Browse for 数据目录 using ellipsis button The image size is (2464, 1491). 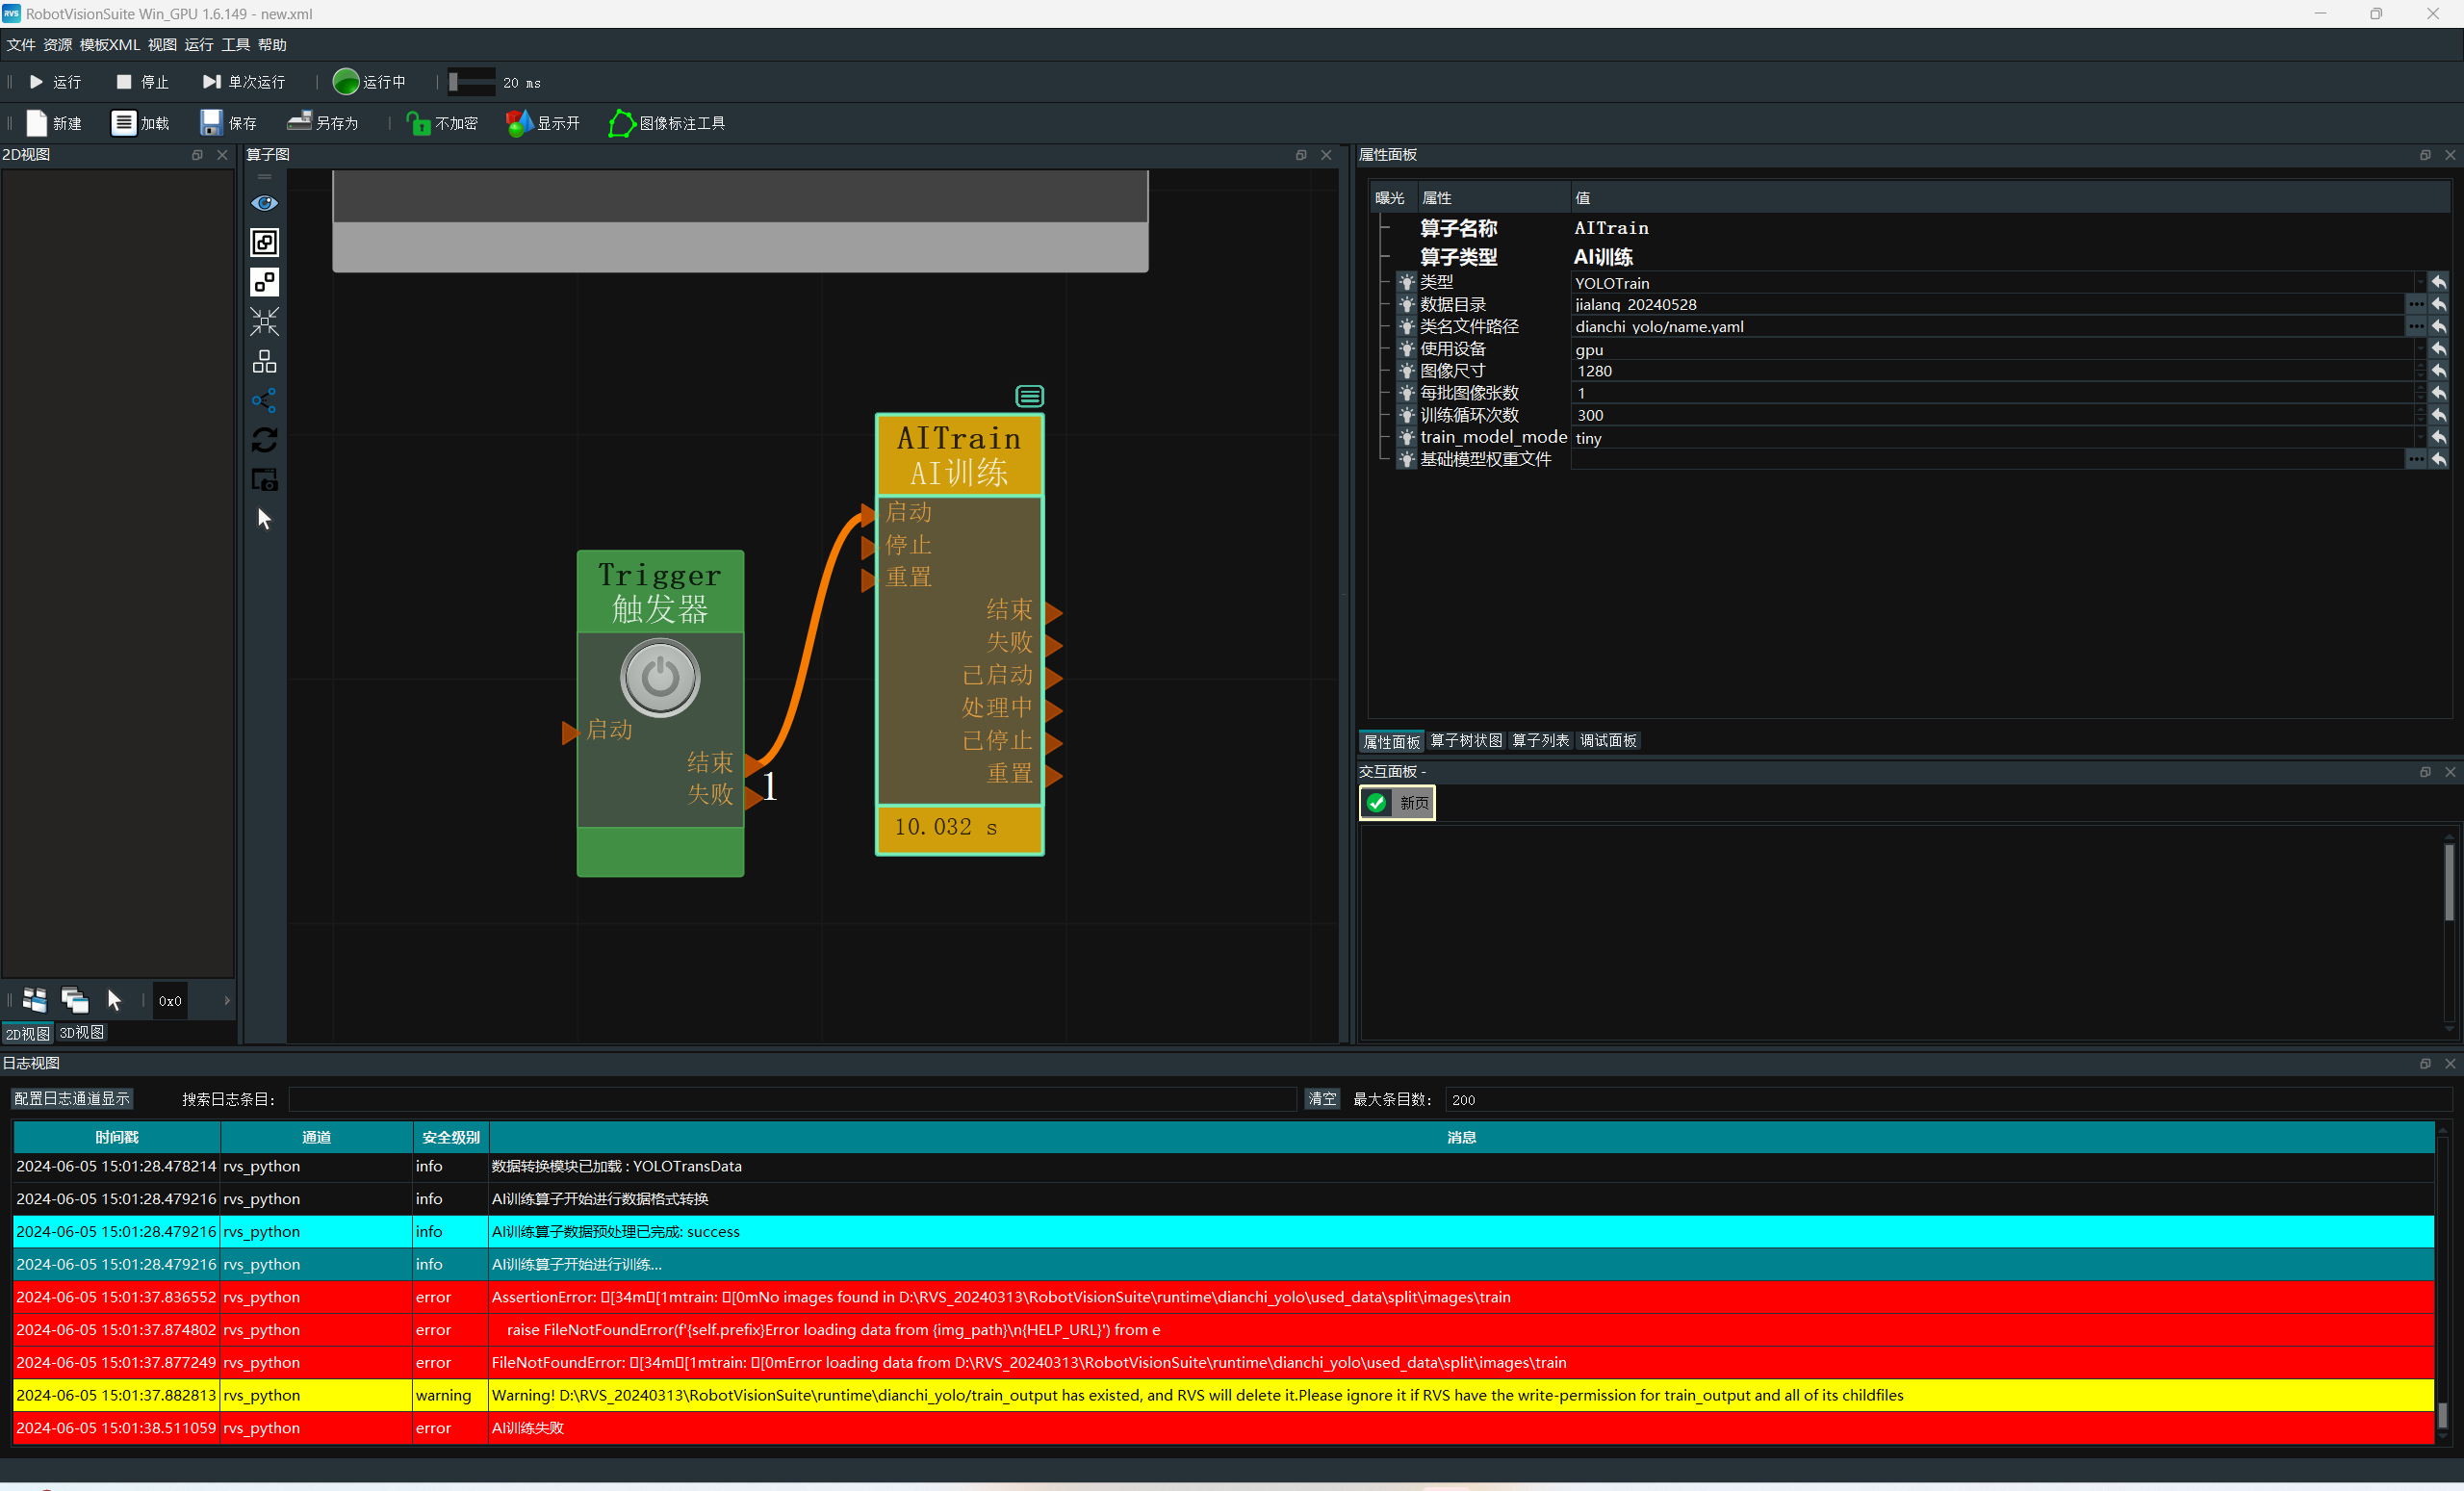[2415, 305]
